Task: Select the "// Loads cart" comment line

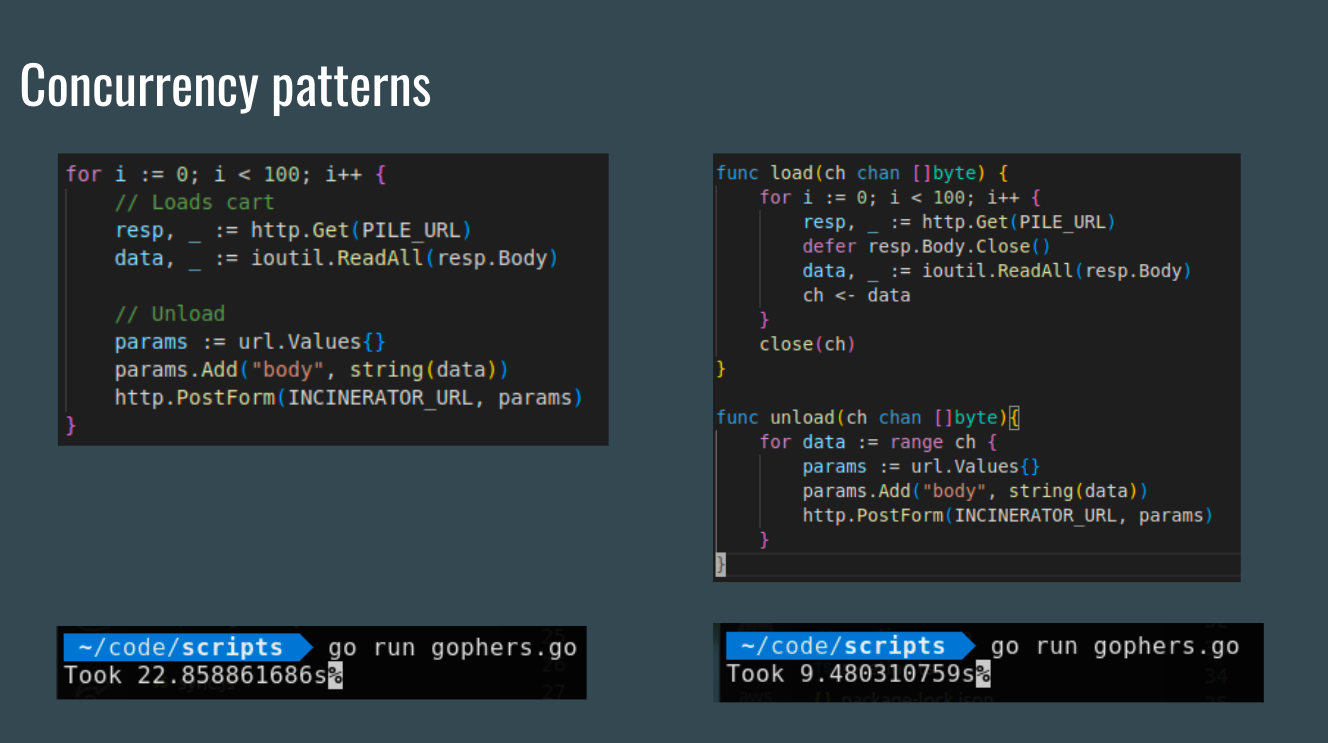Action: [194, 202]
